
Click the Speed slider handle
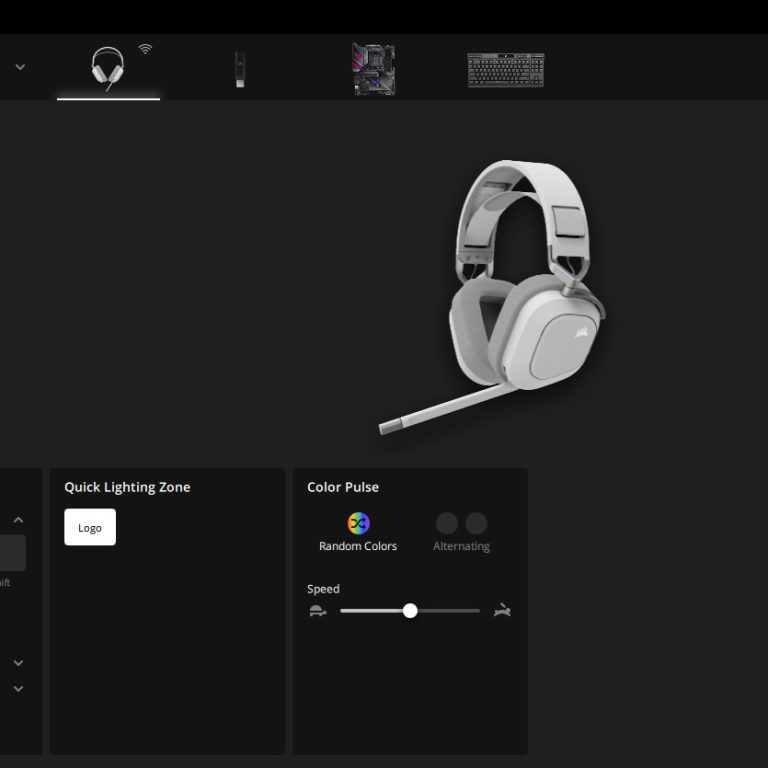410,611
